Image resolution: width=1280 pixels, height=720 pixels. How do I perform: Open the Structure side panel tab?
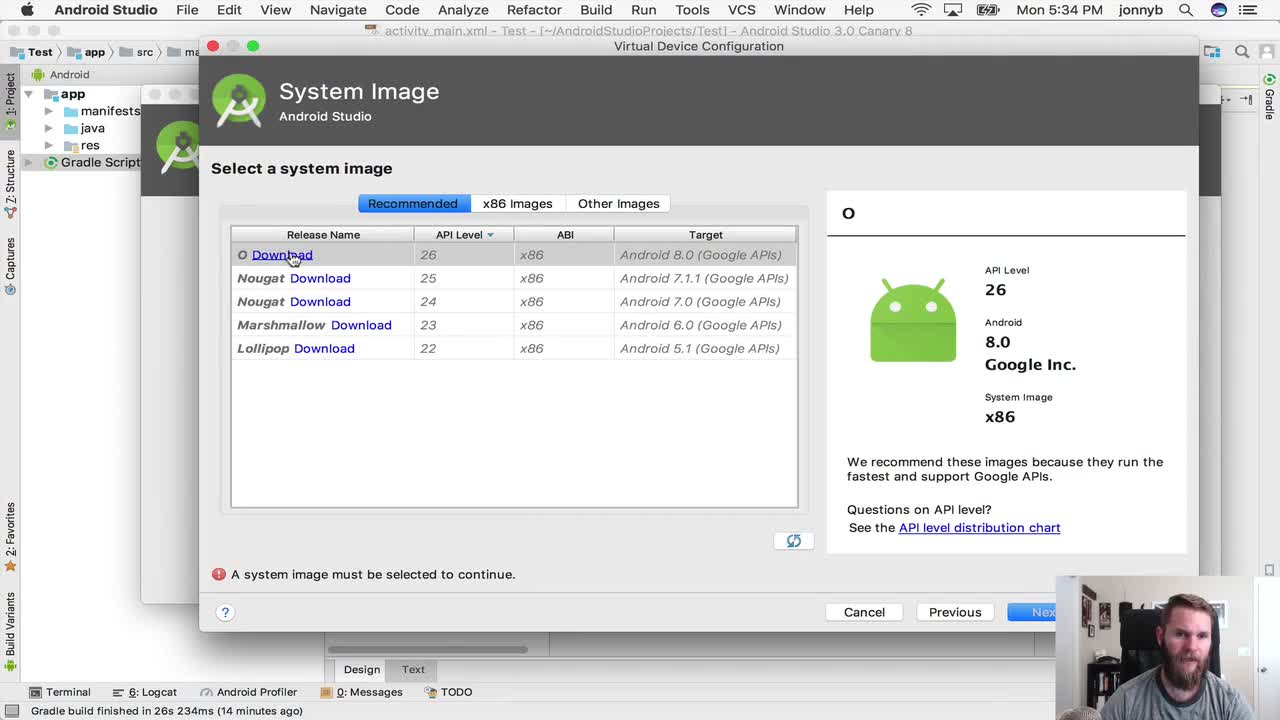(x=10, y=184)
